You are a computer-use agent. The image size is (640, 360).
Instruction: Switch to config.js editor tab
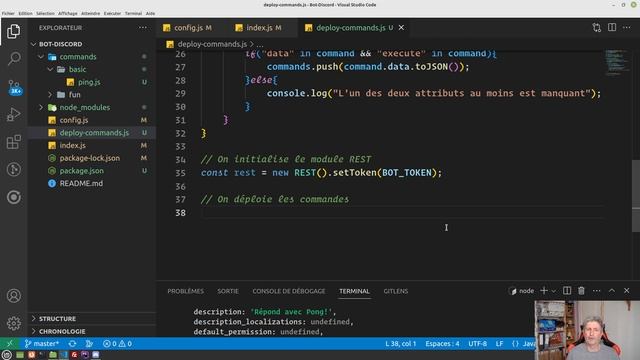coord(192,28)
